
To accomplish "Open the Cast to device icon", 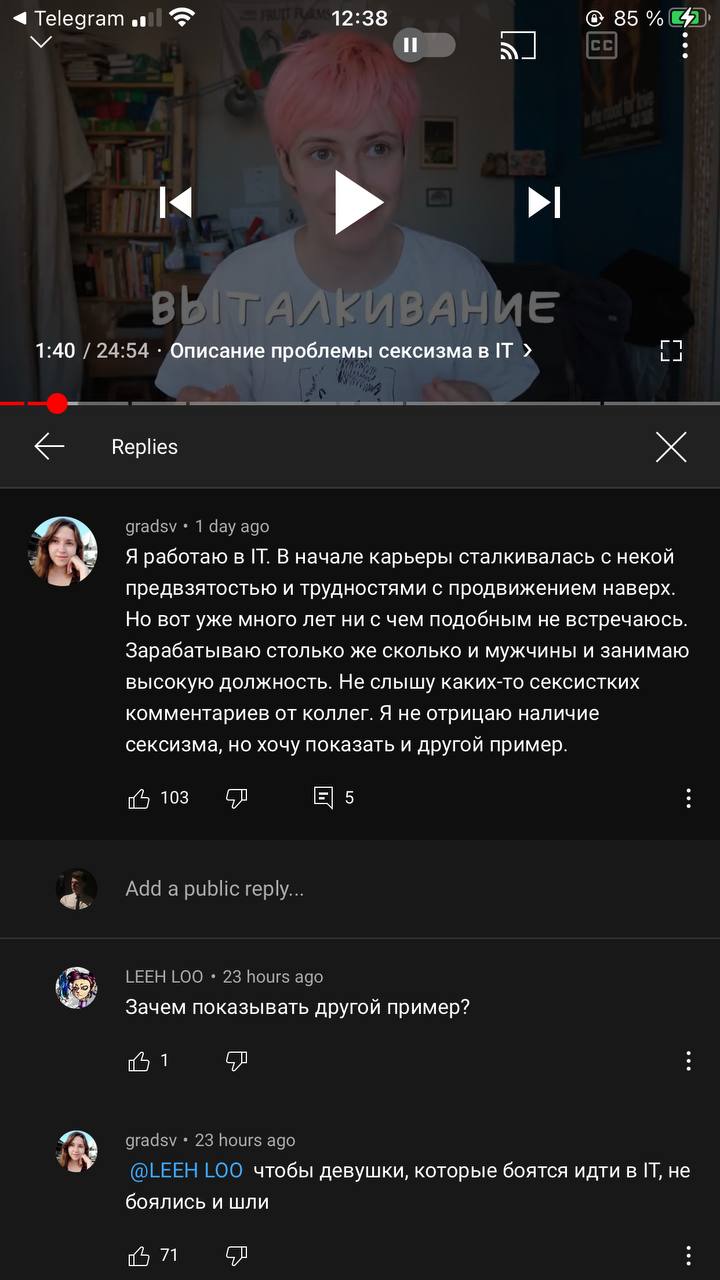I will click(518, 46).
